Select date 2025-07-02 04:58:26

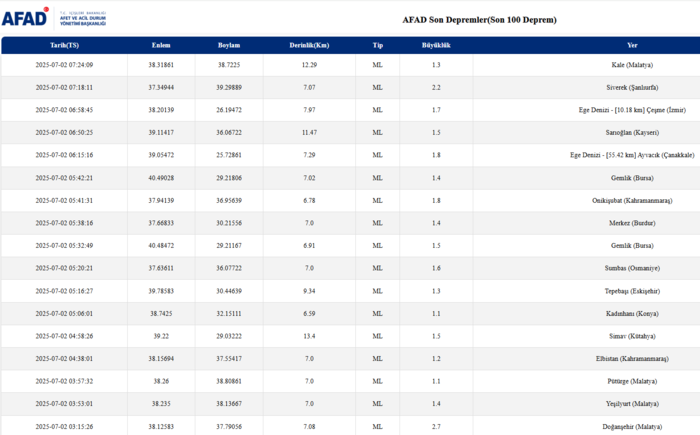pyautogui.click(x=64, y=336)
